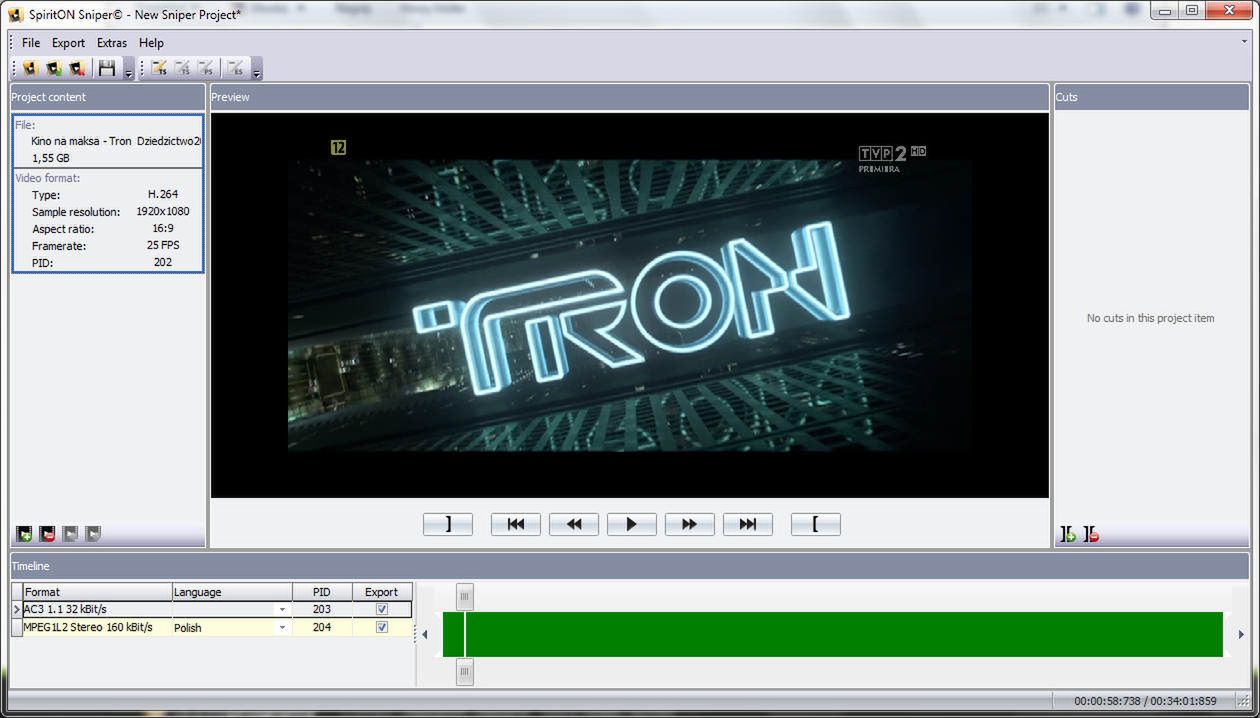Click the timecode in status bar
This screenshot has height=718, width=1260.
pos(1145,701)
